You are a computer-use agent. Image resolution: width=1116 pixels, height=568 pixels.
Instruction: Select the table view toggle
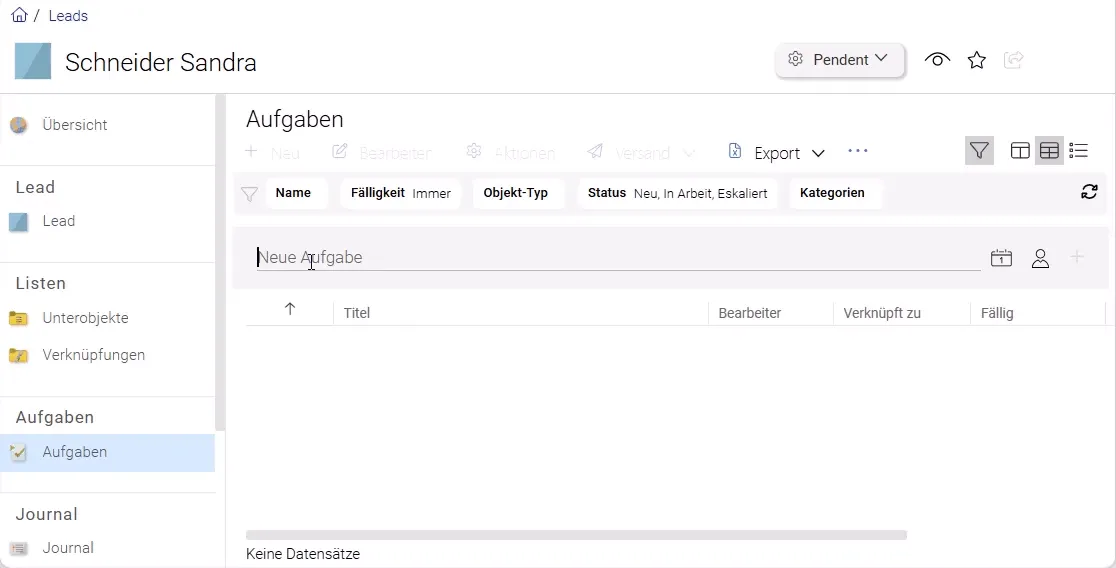[1049, 151]
